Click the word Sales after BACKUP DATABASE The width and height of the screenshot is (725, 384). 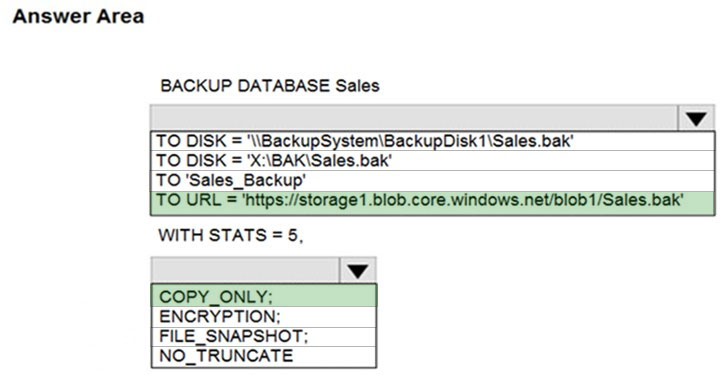[x=357, y=86]
